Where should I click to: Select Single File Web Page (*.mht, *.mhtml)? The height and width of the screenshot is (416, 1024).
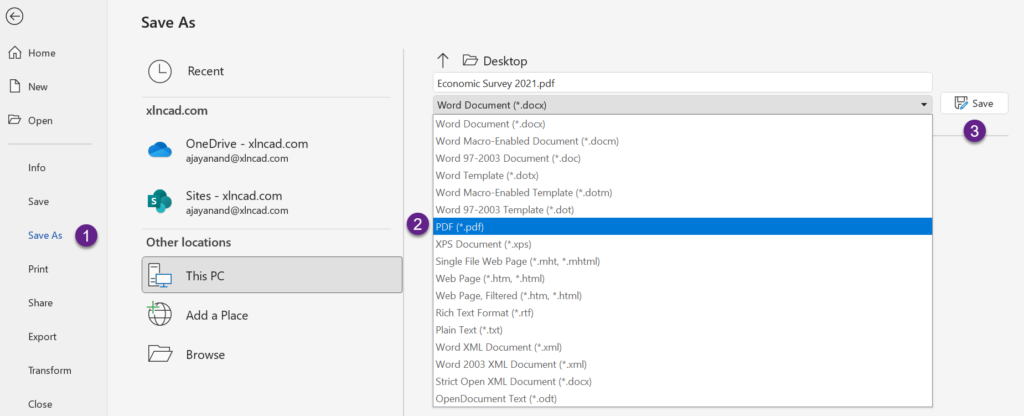(x=682, y=261)
